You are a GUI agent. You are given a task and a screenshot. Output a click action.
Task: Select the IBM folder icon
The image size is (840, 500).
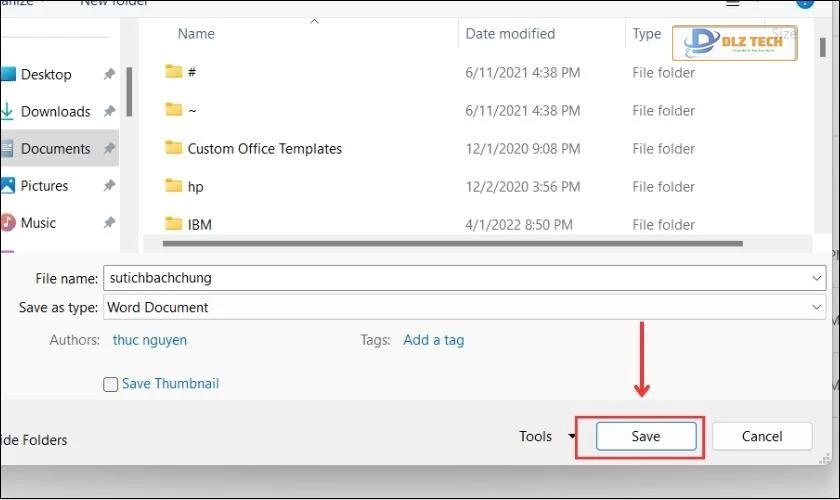[x=174, y=224]
